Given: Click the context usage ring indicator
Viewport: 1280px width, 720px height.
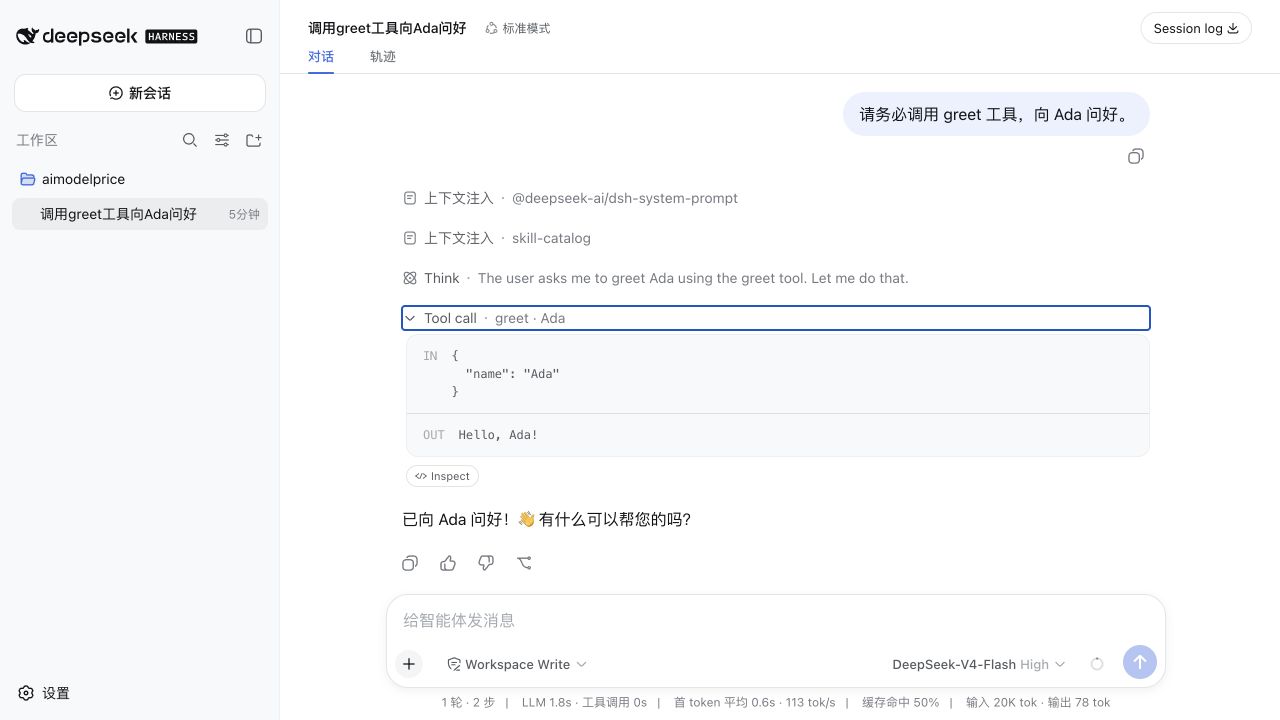Looking at the screenshot, I should [x=1097, y=664].
